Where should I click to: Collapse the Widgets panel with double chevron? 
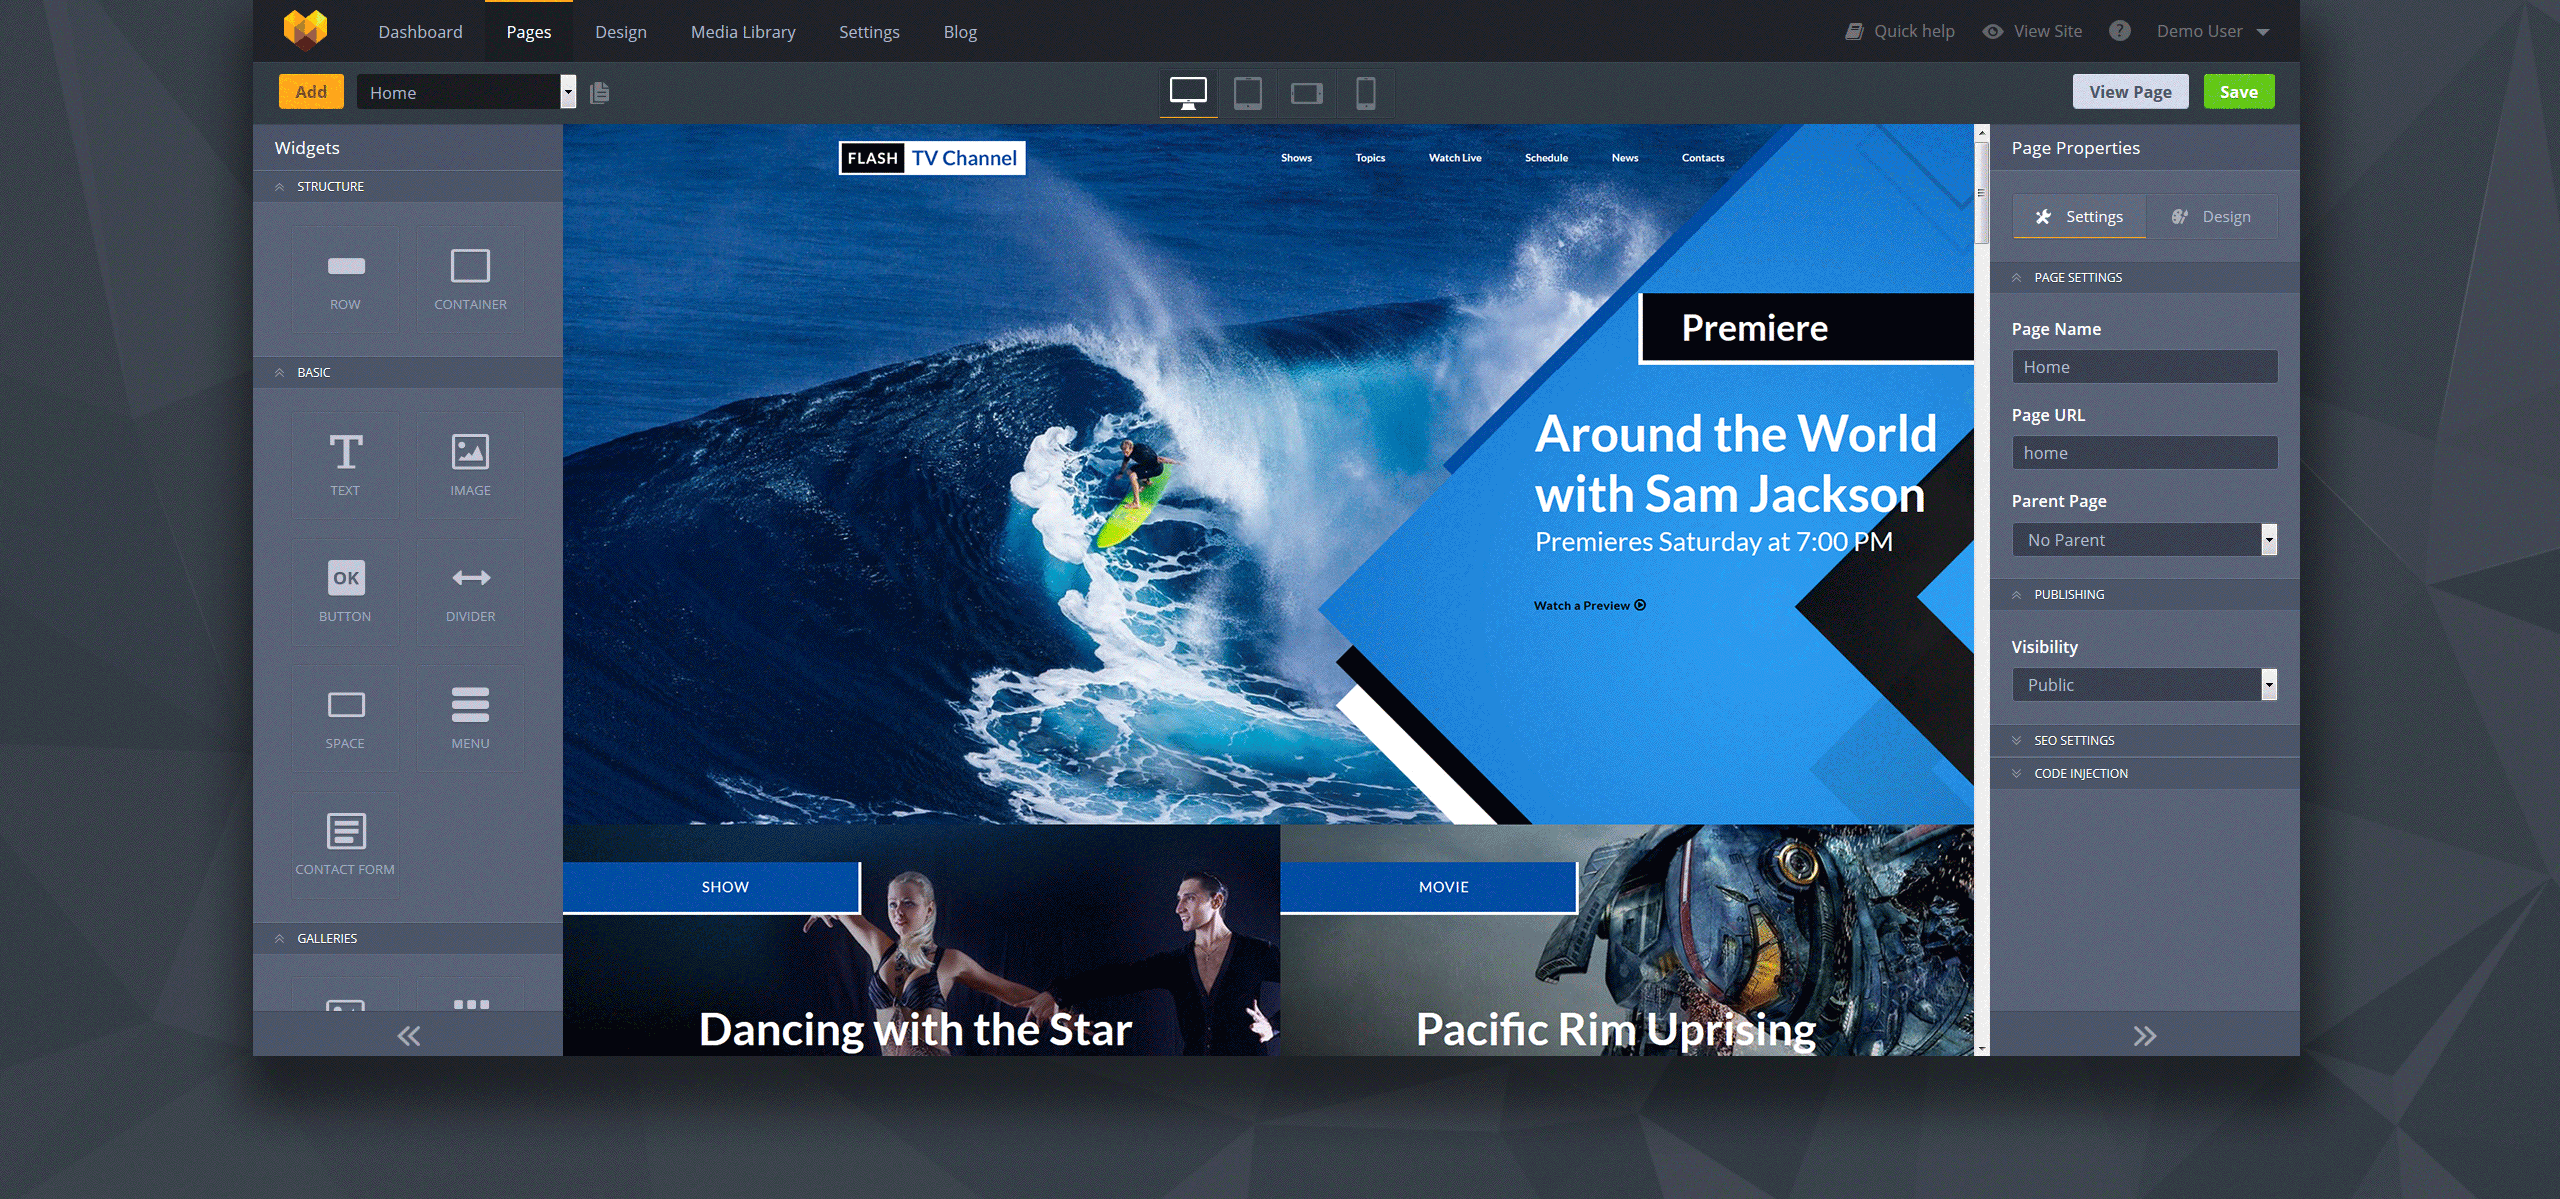point(408,1035)
